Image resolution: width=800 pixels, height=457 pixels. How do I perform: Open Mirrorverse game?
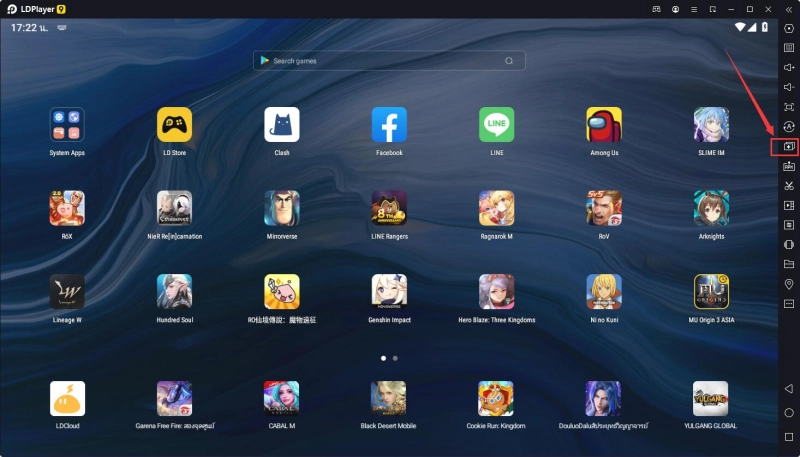pos(282,208)
